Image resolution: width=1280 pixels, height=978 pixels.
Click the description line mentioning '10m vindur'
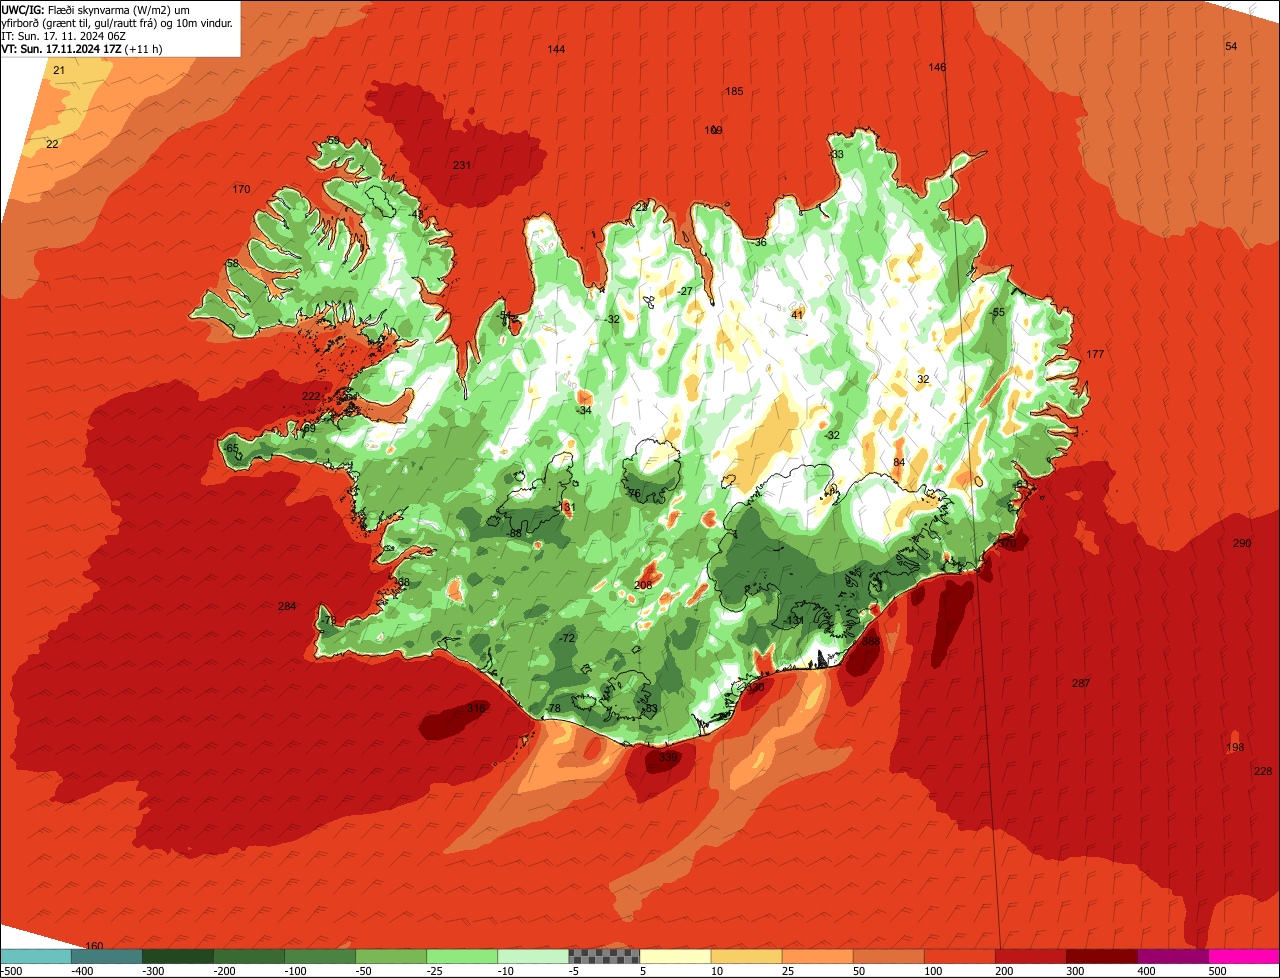pos(118,22)
